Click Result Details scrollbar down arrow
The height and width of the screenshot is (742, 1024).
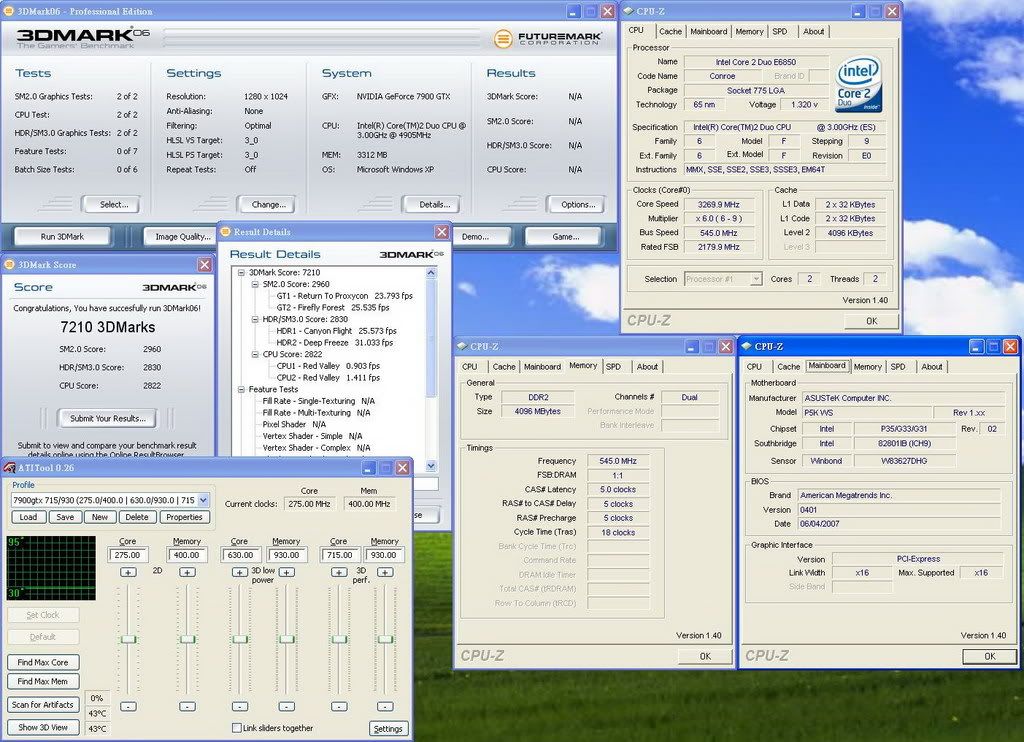[431, 466]
